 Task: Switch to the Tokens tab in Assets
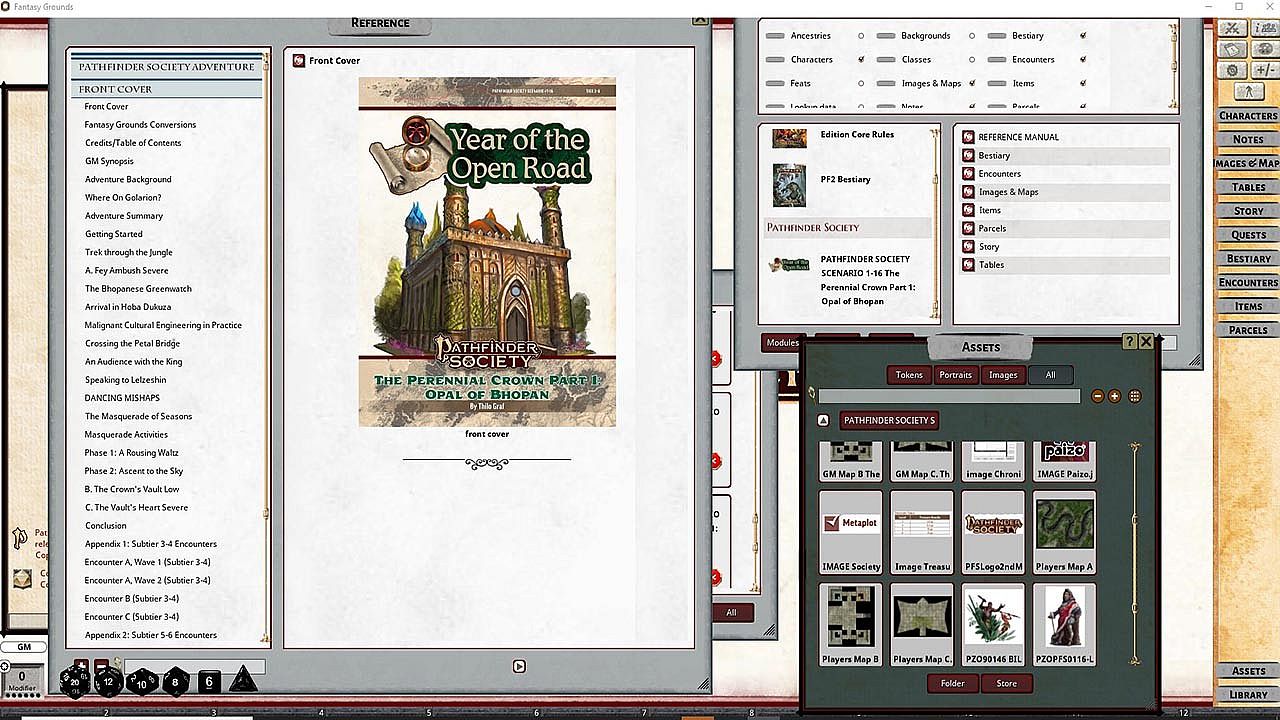click(x=909, y=375)
